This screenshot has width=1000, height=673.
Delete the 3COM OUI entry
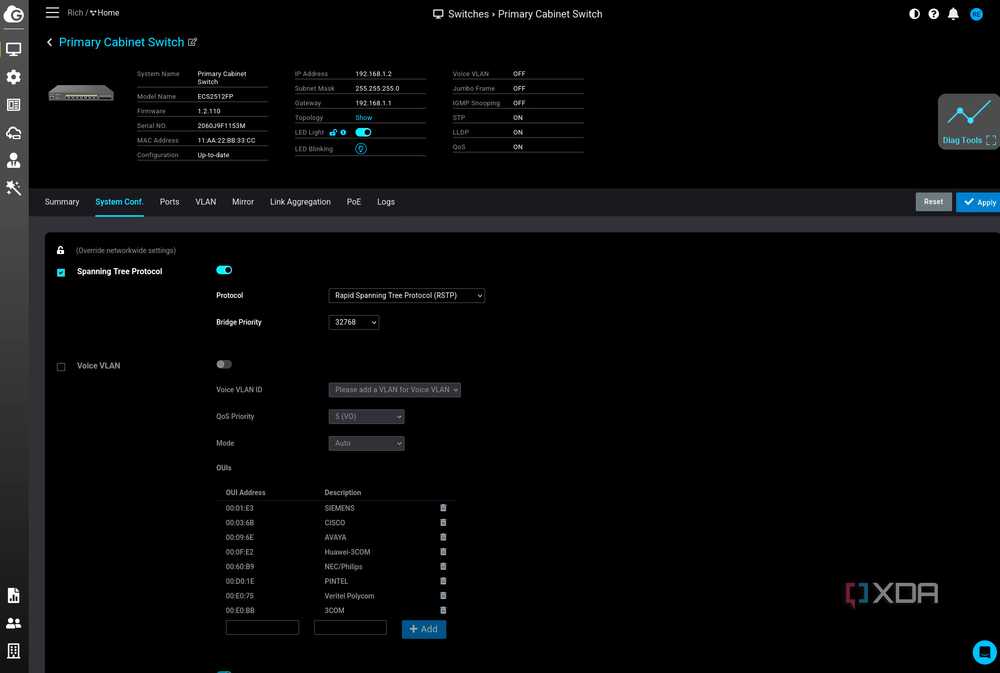(443, 610)
